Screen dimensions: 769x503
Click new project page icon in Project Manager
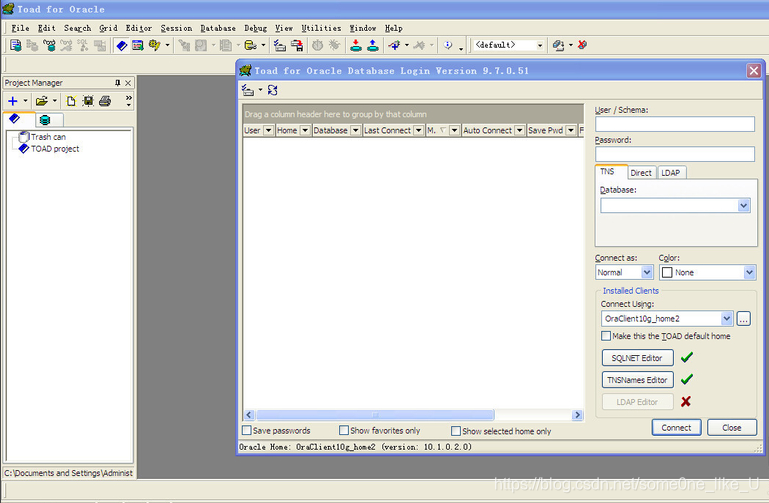point(71,101)
